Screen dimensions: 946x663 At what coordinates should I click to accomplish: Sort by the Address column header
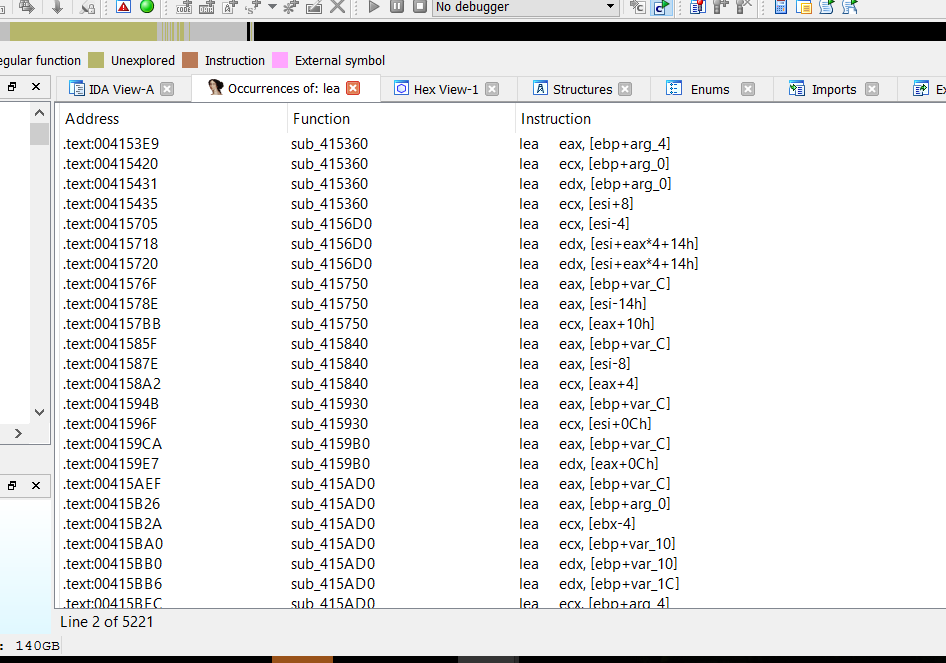92,119
